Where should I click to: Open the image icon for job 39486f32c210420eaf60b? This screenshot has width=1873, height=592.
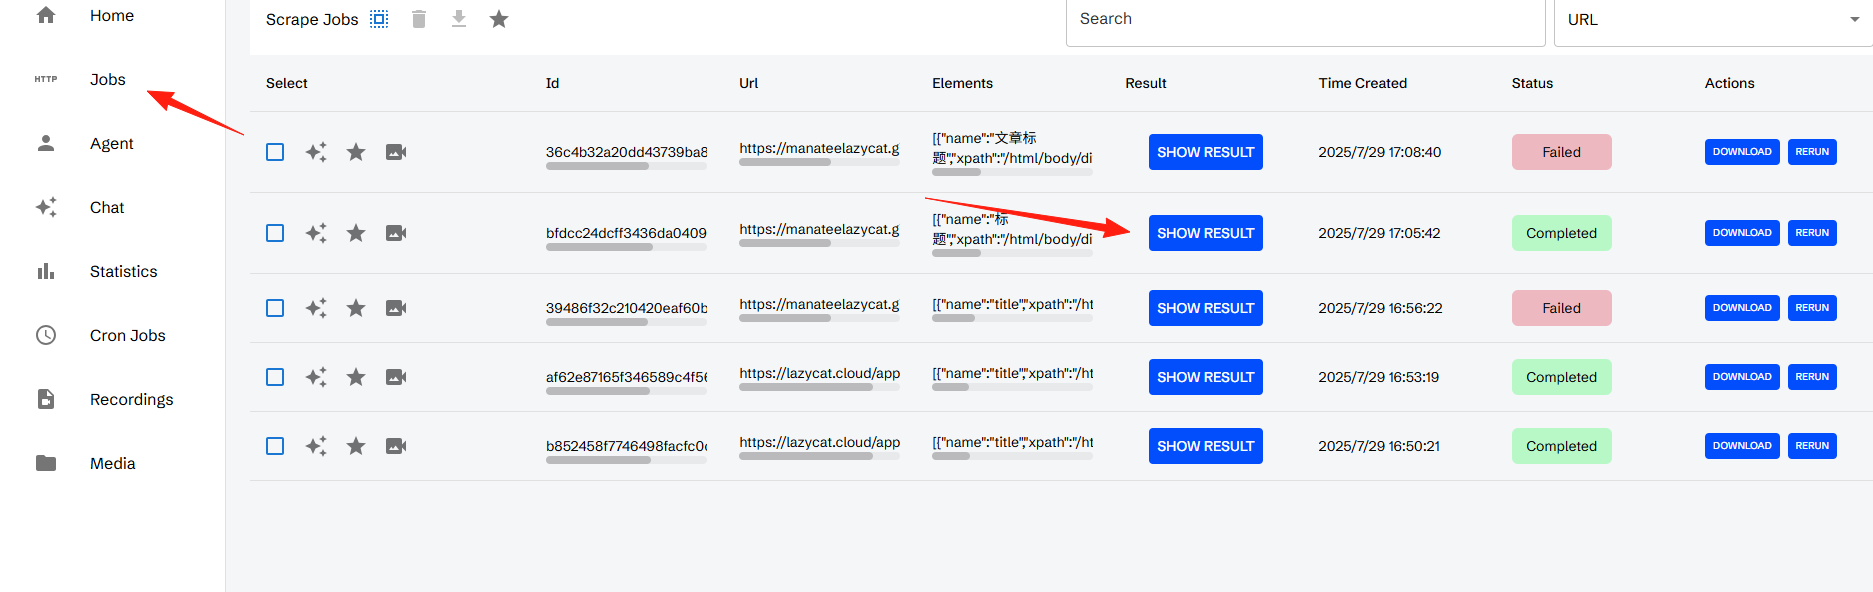(x=396, y=308)
